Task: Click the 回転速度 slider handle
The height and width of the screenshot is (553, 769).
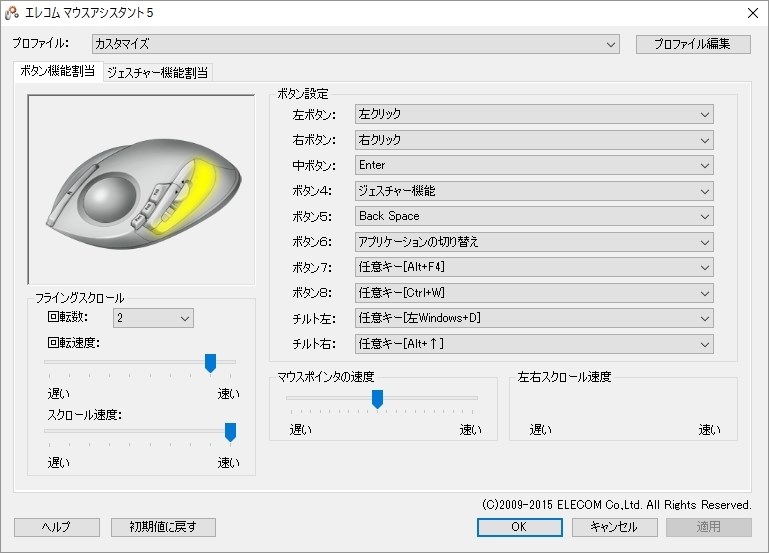Action: (210, 363)
